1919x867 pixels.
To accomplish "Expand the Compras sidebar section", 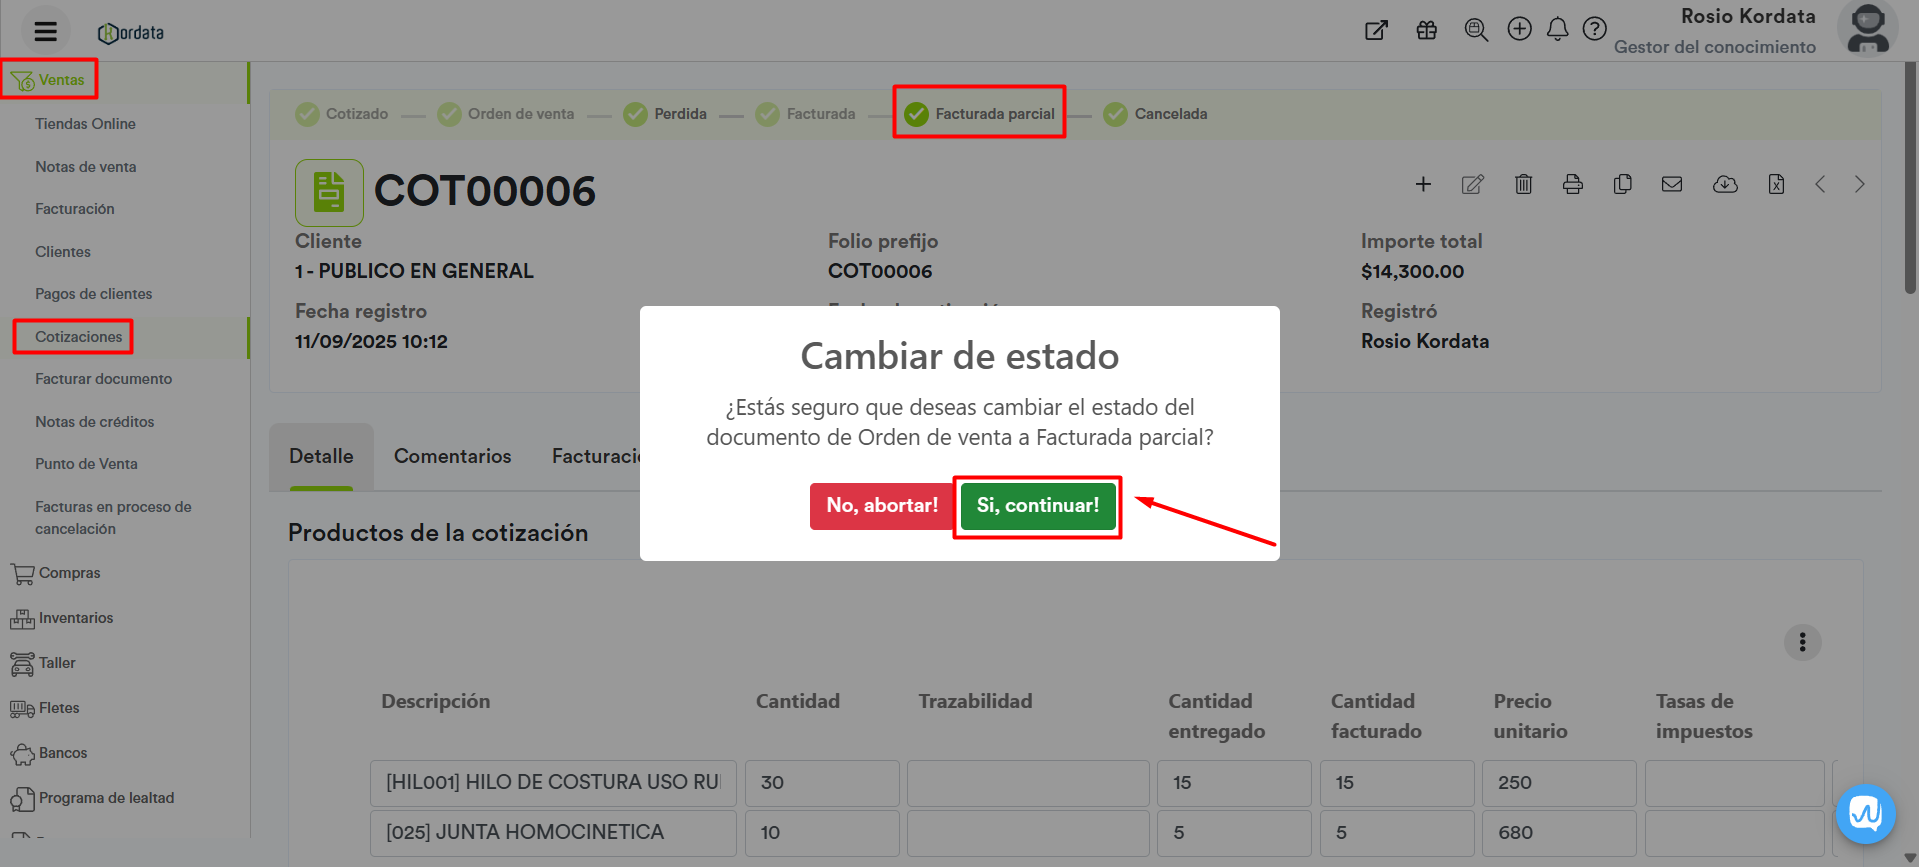I will (69, 573).
